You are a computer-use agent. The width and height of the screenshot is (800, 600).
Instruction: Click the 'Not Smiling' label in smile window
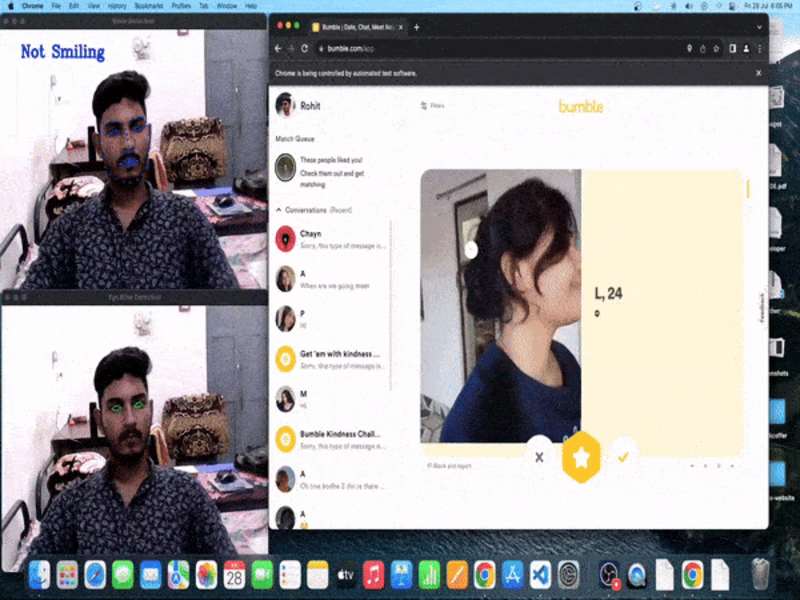point(63,52)
